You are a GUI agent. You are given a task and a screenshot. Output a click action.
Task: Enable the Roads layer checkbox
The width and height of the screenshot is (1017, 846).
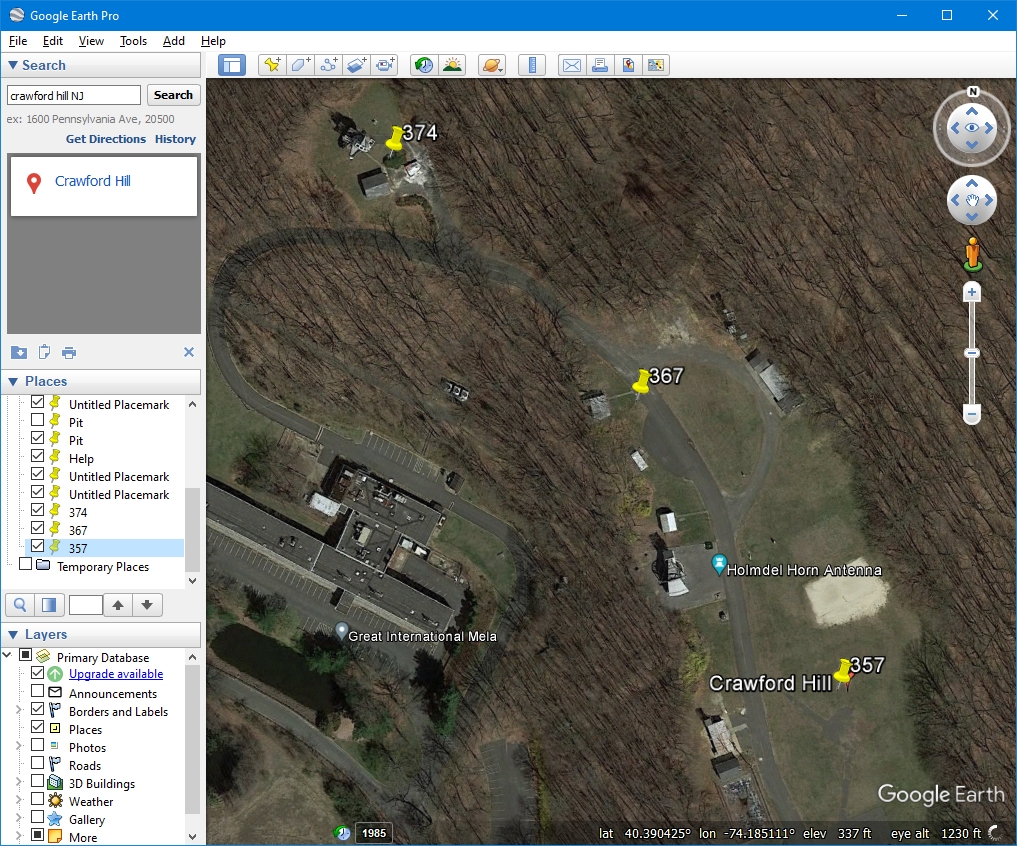[x=38, y=764]
